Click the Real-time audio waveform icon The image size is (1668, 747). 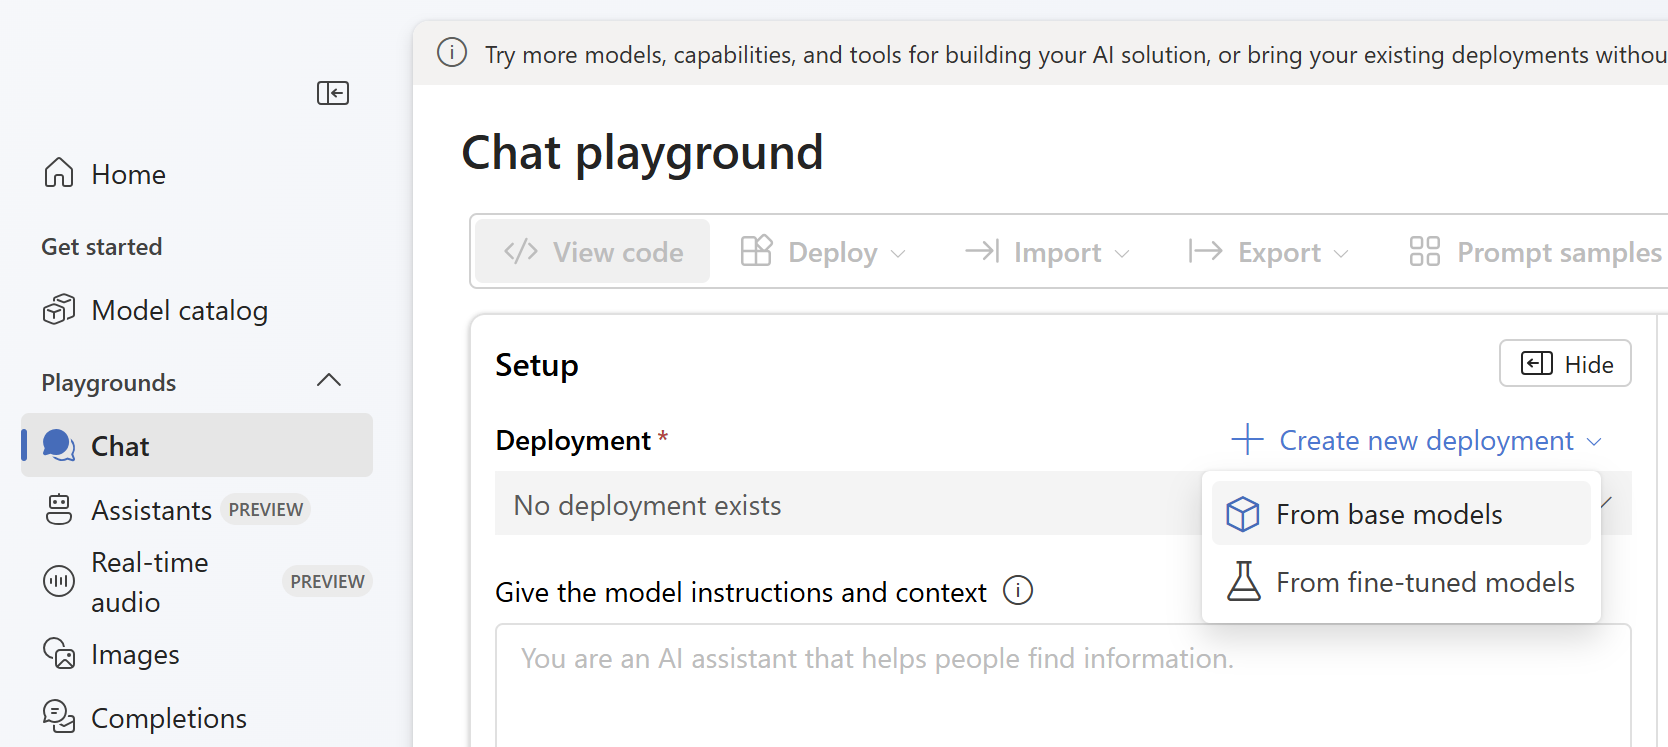pos(59,581)
